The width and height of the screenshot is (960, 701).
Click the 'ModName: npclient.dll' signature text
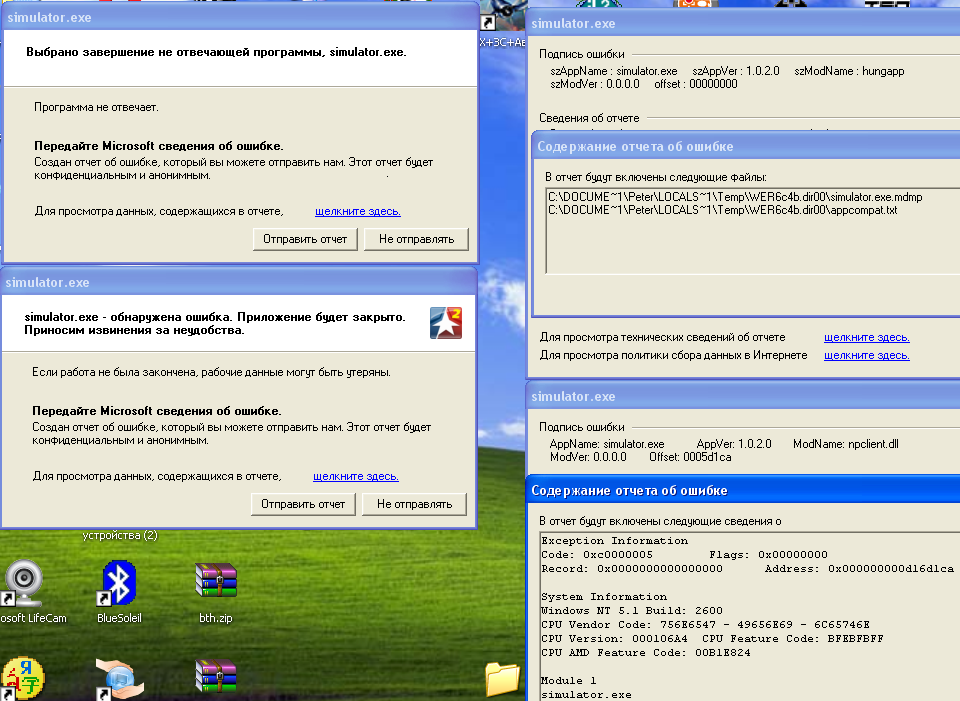[x=846, y=444]
